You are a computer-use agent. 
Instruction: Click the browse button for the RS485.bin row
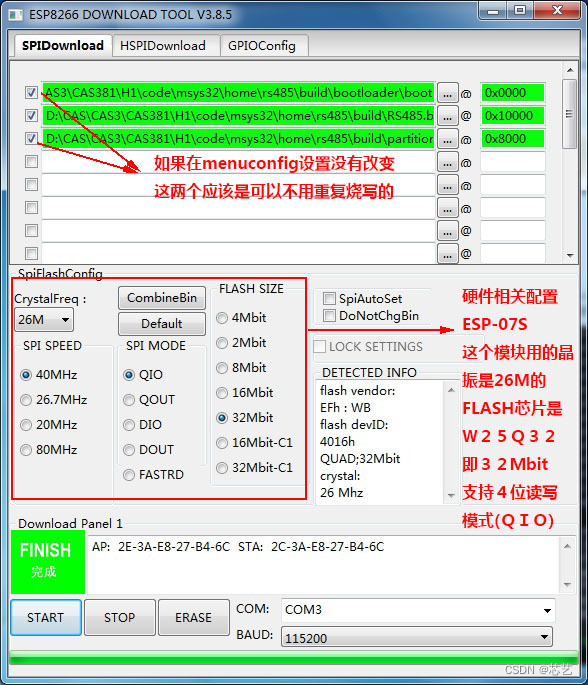point(447,116)
